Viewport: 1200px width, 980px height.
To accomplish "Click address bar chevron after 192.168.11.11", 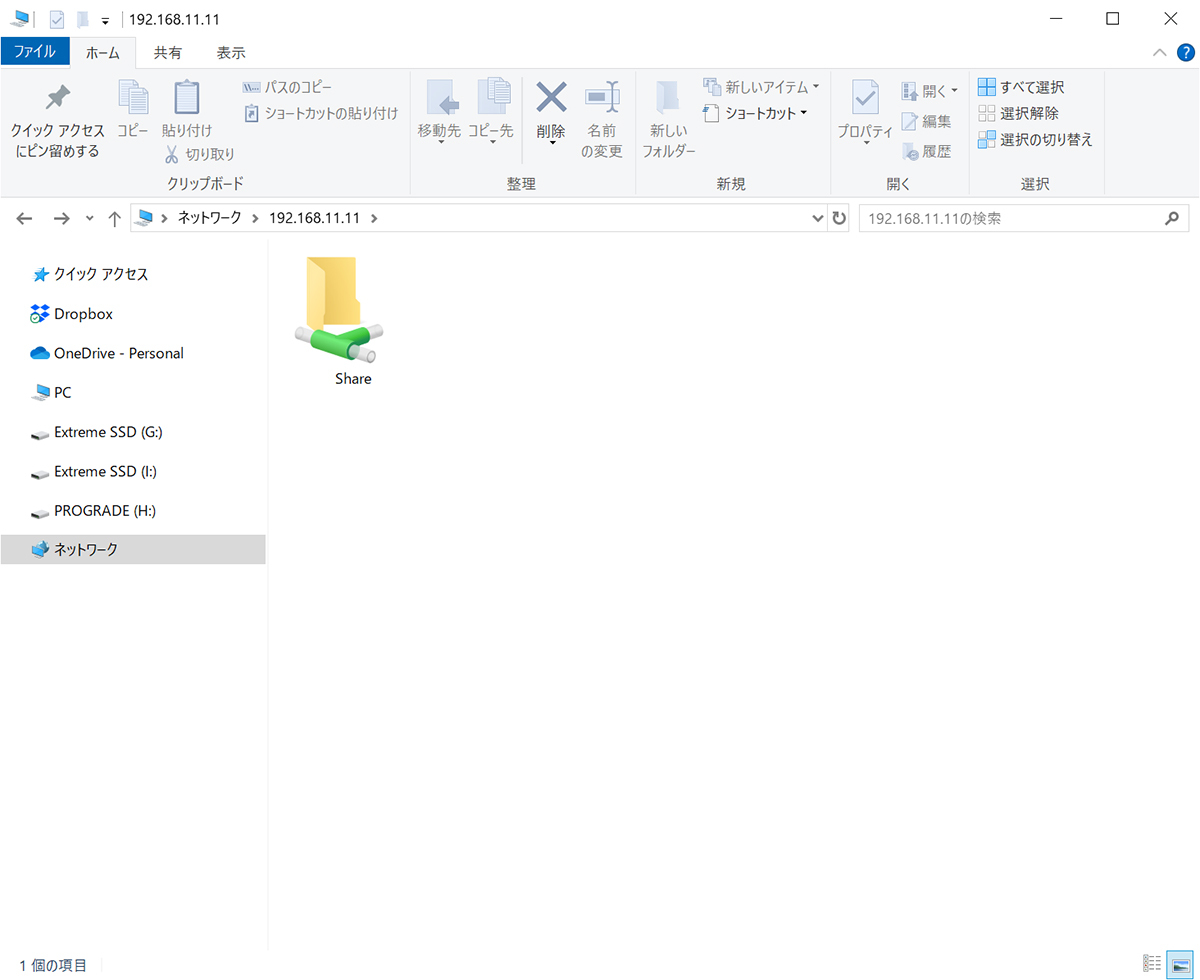I will tap(374, 218).
